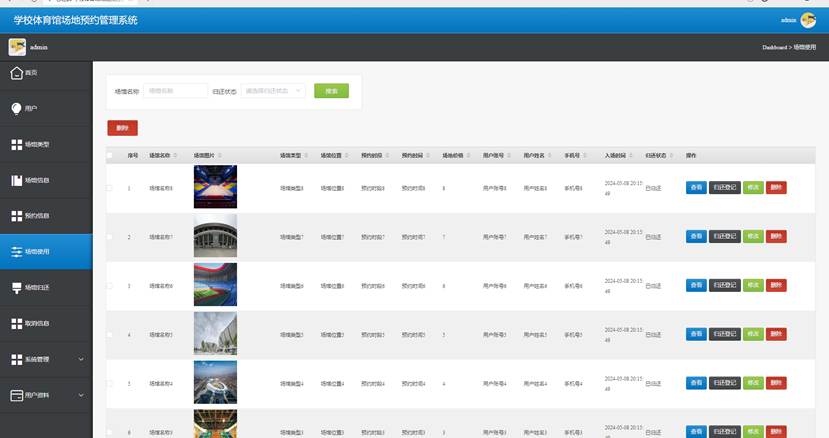829x438 pixels.
Task: Click the 场地归还 monitor icon in sidebar
Action: click(x=16, y=288)
